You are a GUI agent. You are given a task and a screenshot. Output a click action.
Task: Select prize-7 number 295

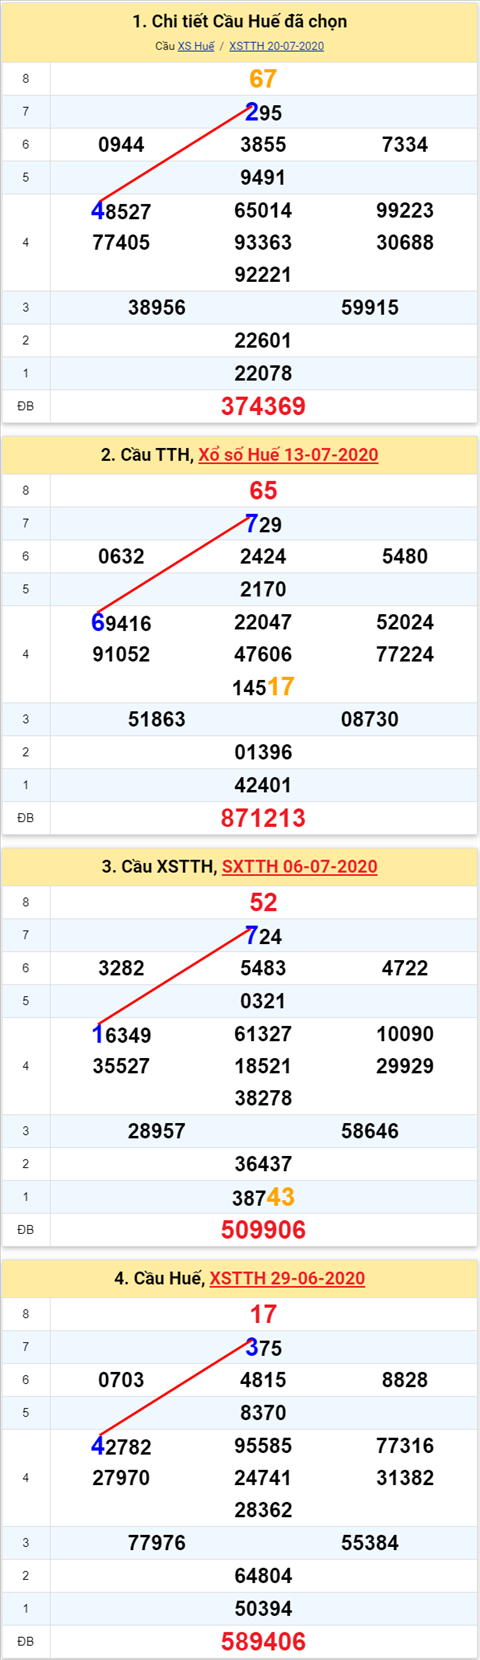pos(263,112)
